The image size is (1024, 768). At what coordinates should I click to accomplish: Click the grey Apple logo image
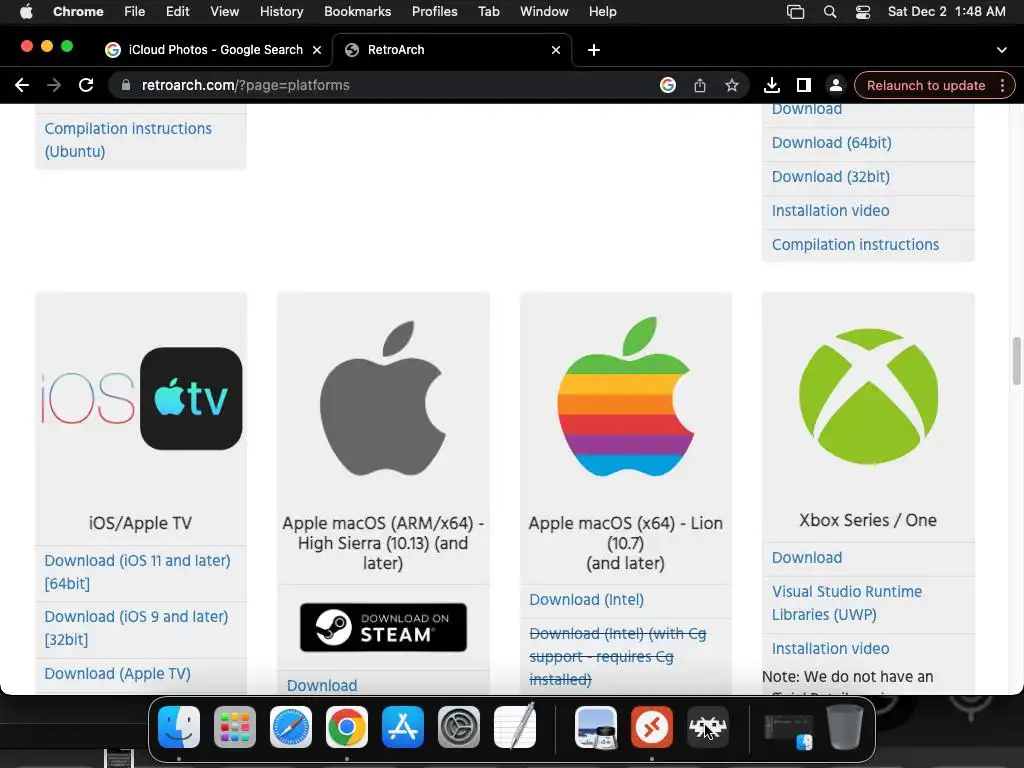[x=383, y=398]
